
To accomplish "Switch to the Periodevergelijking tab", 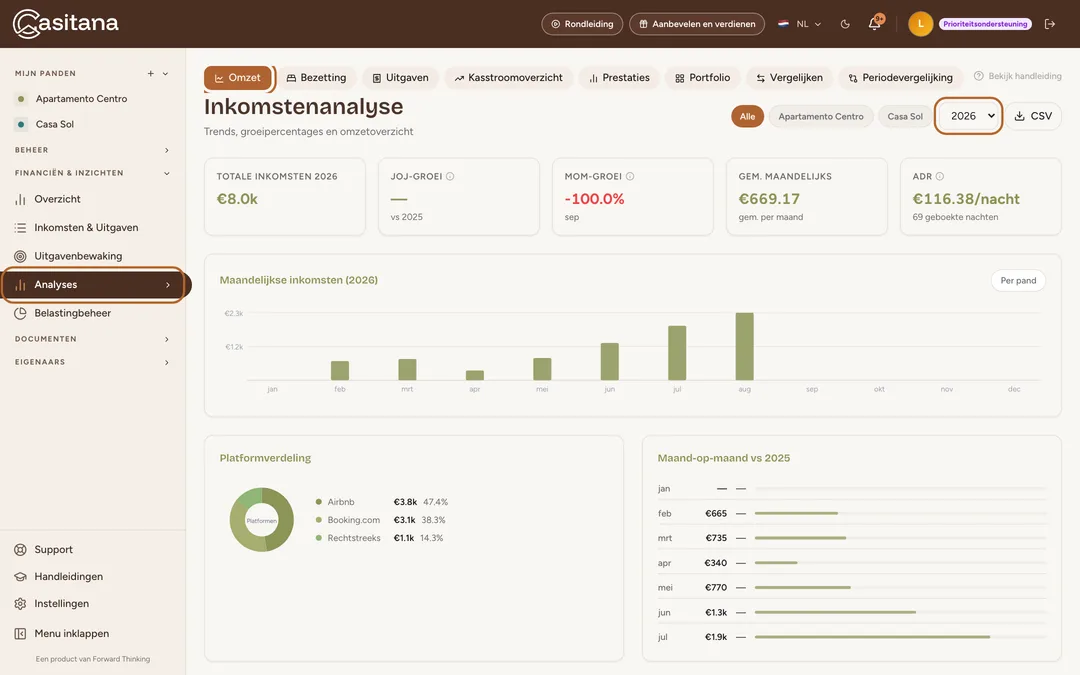I will pos(900,78).
